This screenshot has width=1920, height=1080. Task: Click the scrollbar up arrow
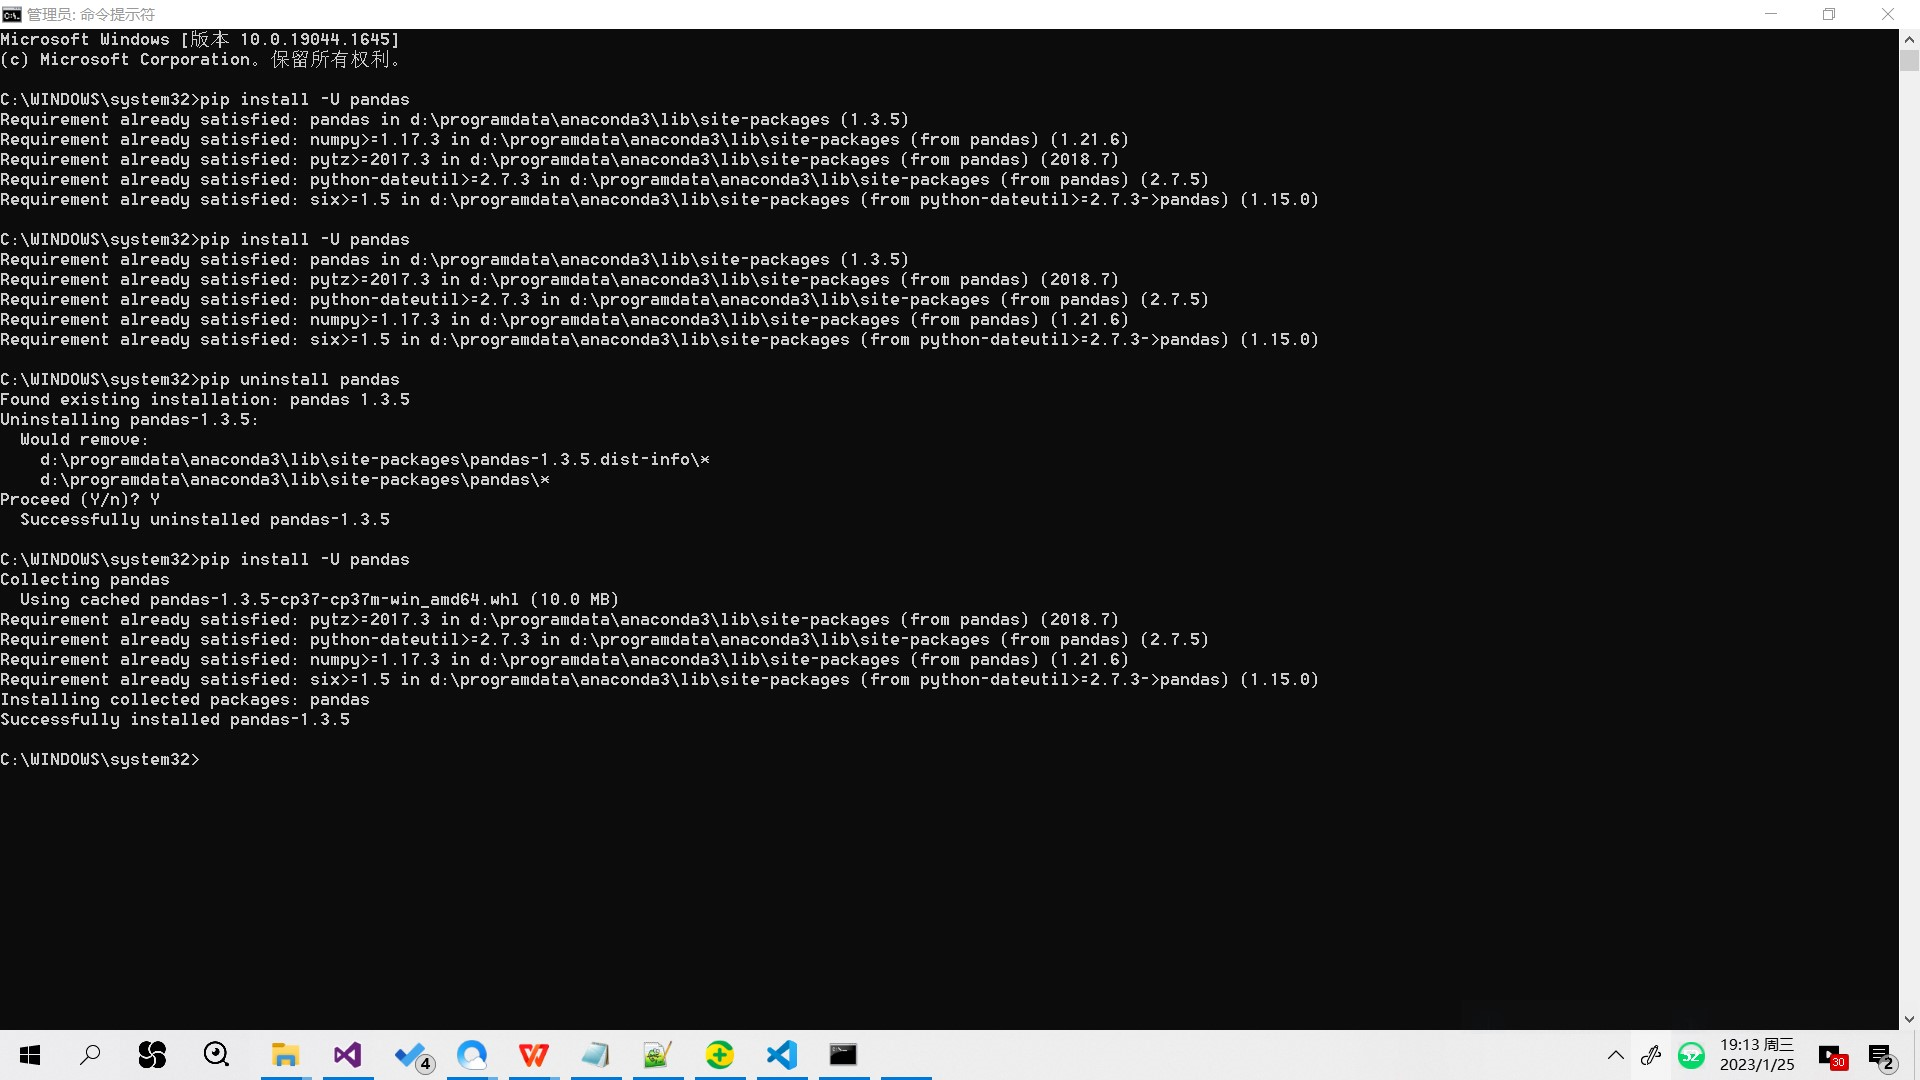point(1909,40)
